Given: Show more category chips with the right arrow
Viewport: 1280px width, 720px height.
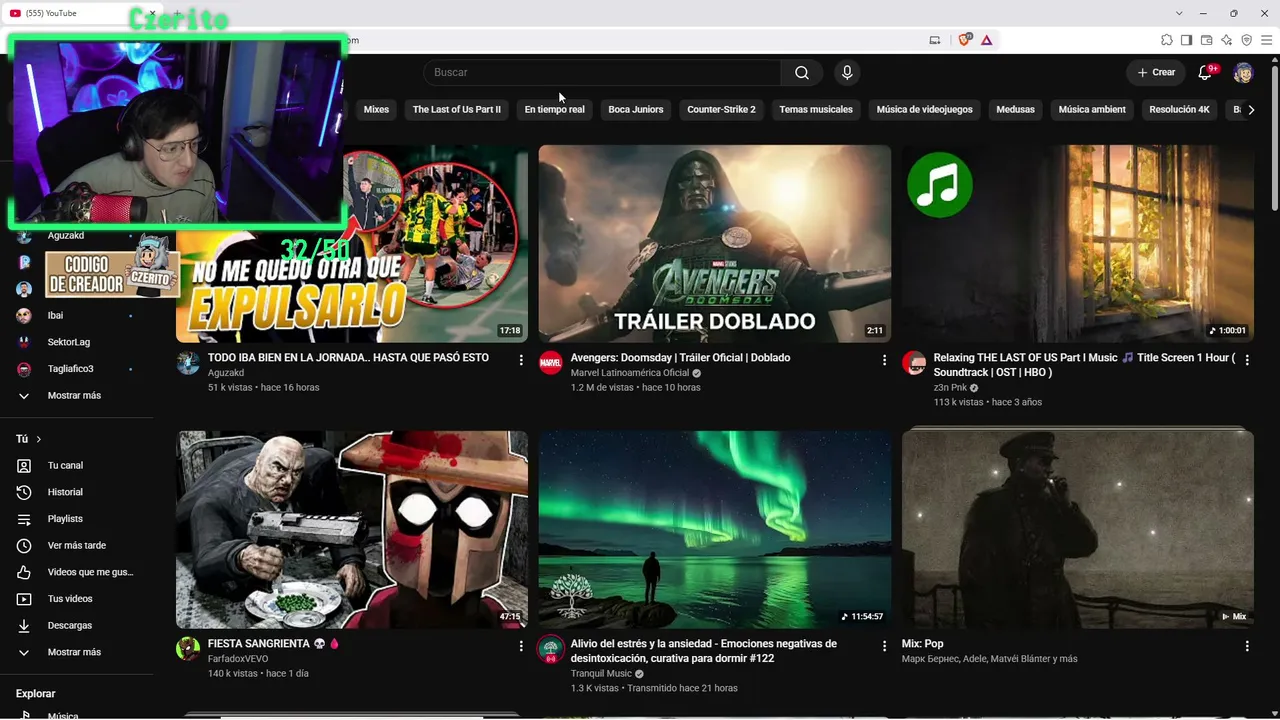Looking at the screenshot, I should pyautogui.click(x=1250, y=110).
